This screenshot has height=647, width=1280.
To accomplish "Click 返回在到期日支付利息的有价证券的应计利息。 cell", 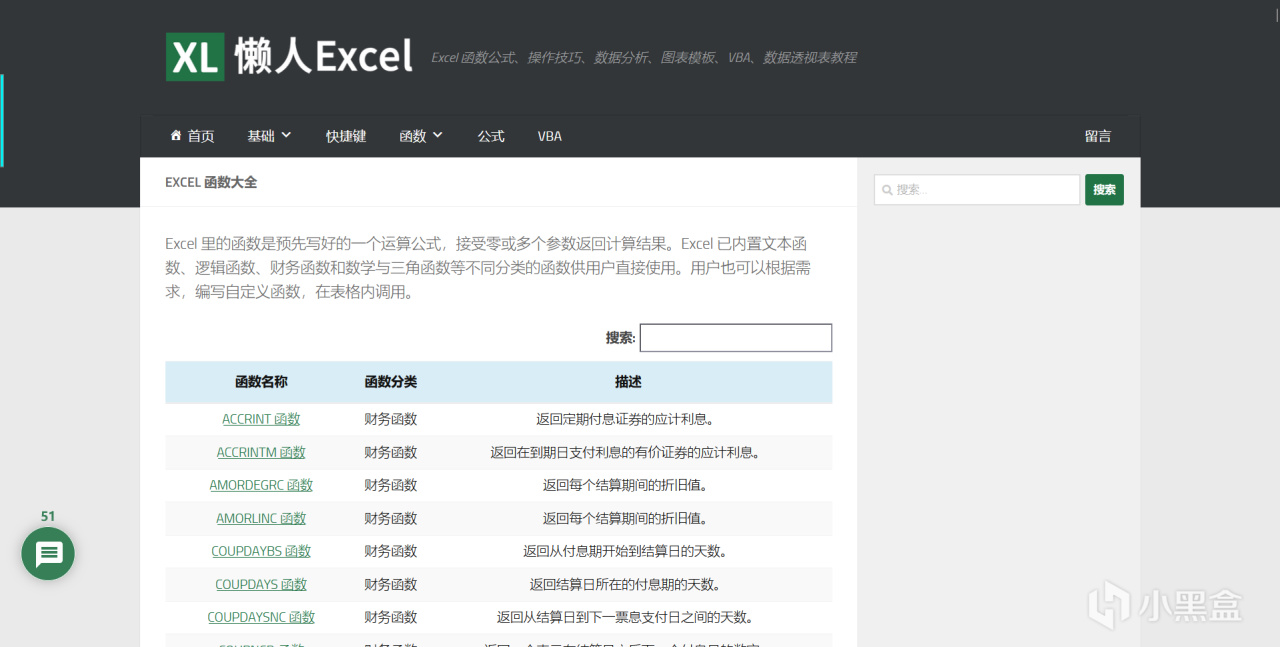I will pos(628,452).
